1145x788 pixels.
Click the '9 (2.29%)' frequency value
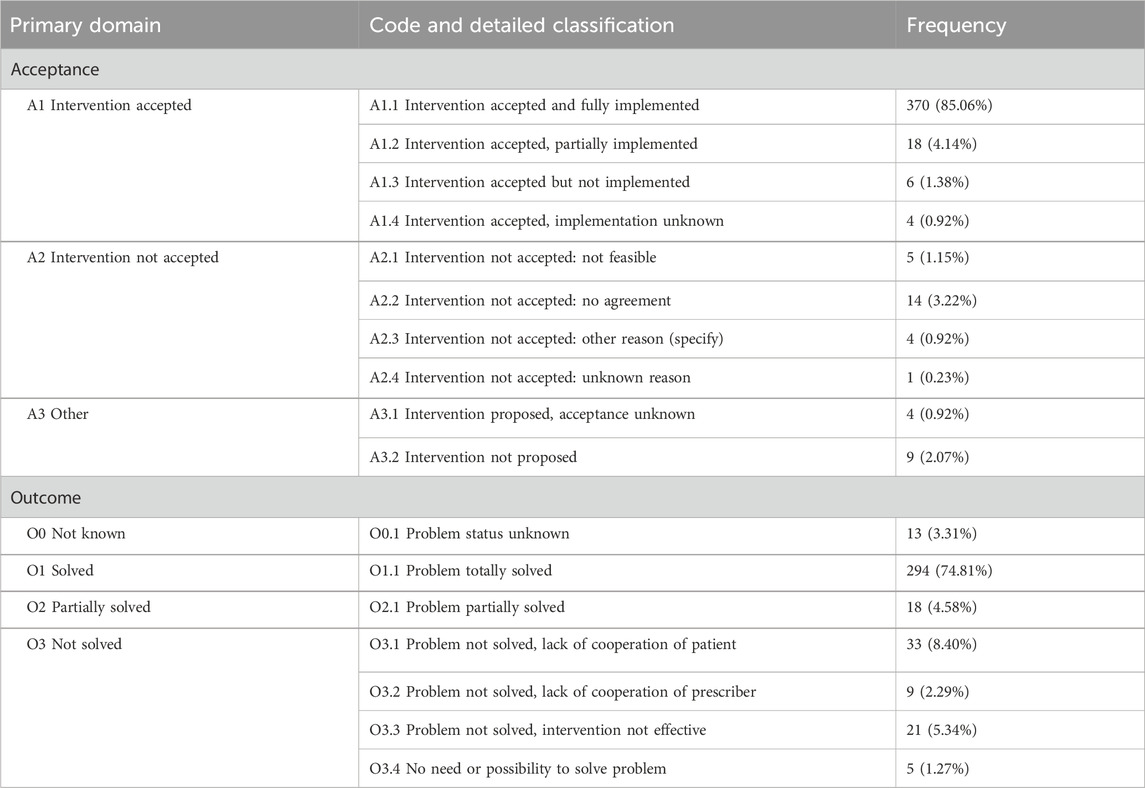938,692
